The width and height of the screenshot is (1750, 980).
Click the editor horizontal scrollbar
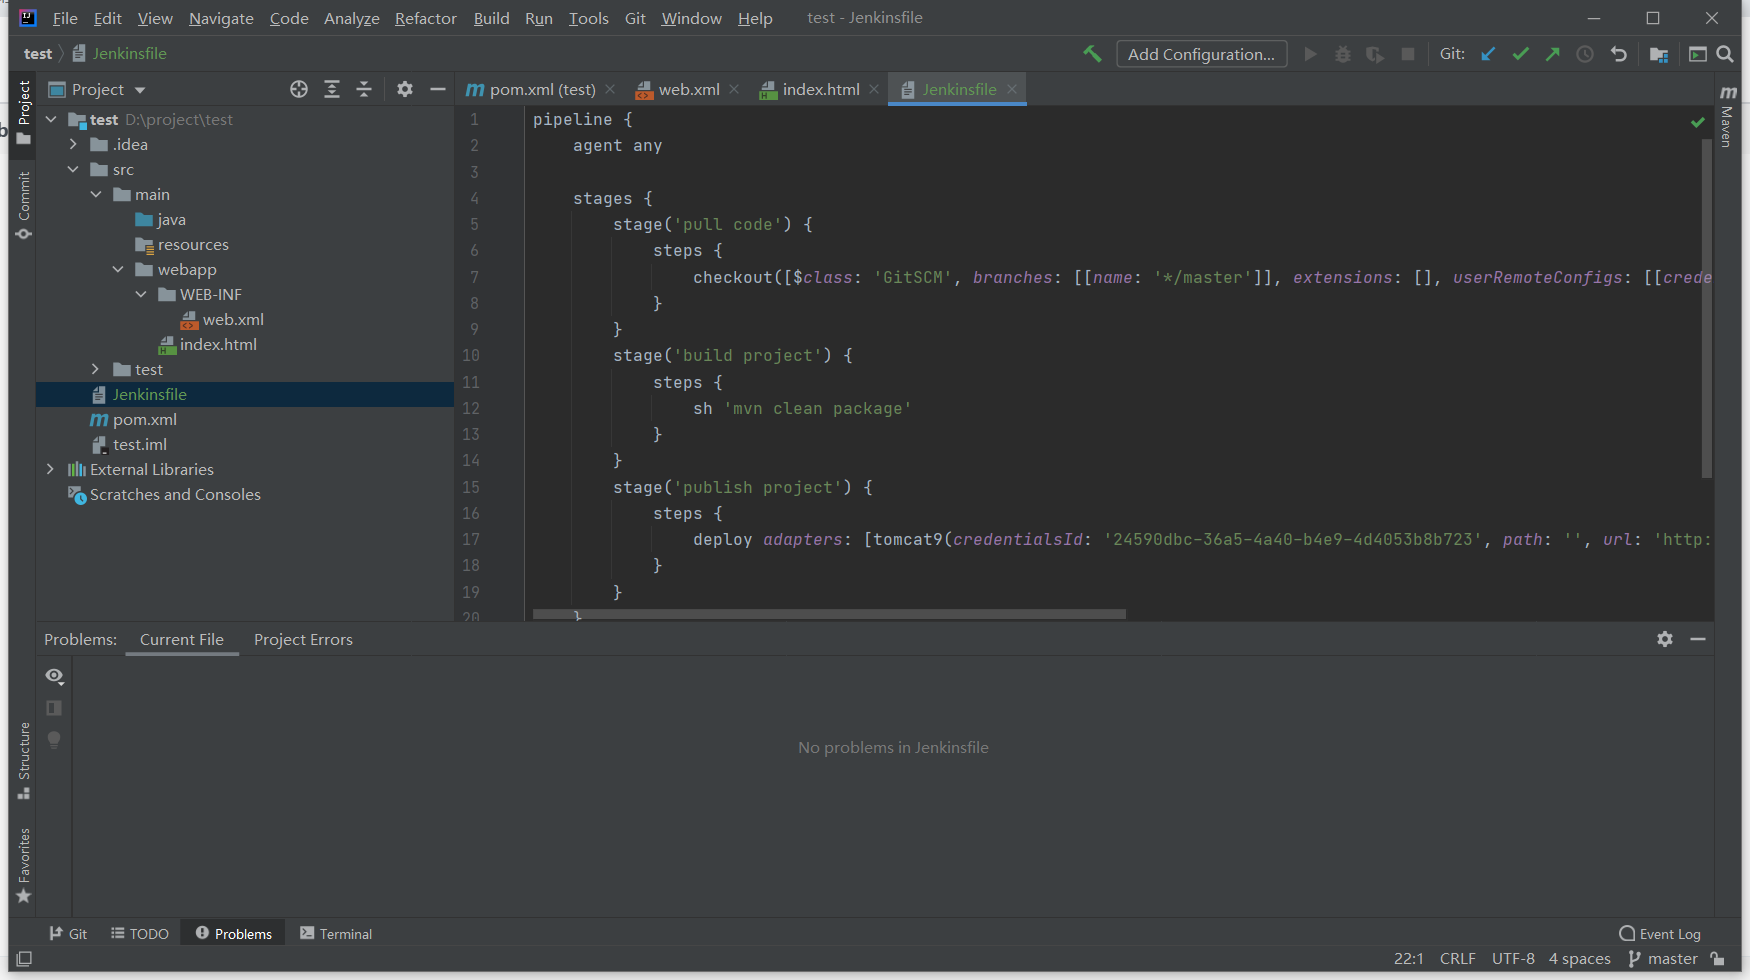[829, 614]
